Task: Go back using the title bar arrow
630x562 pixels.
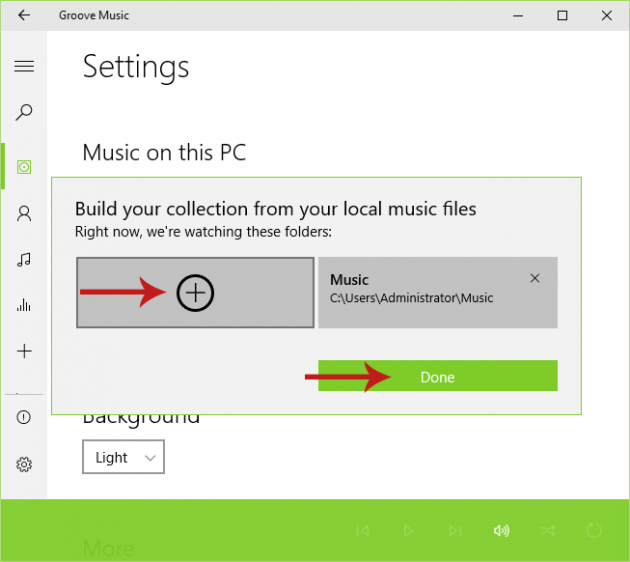Action: click(x=24, y=16)
